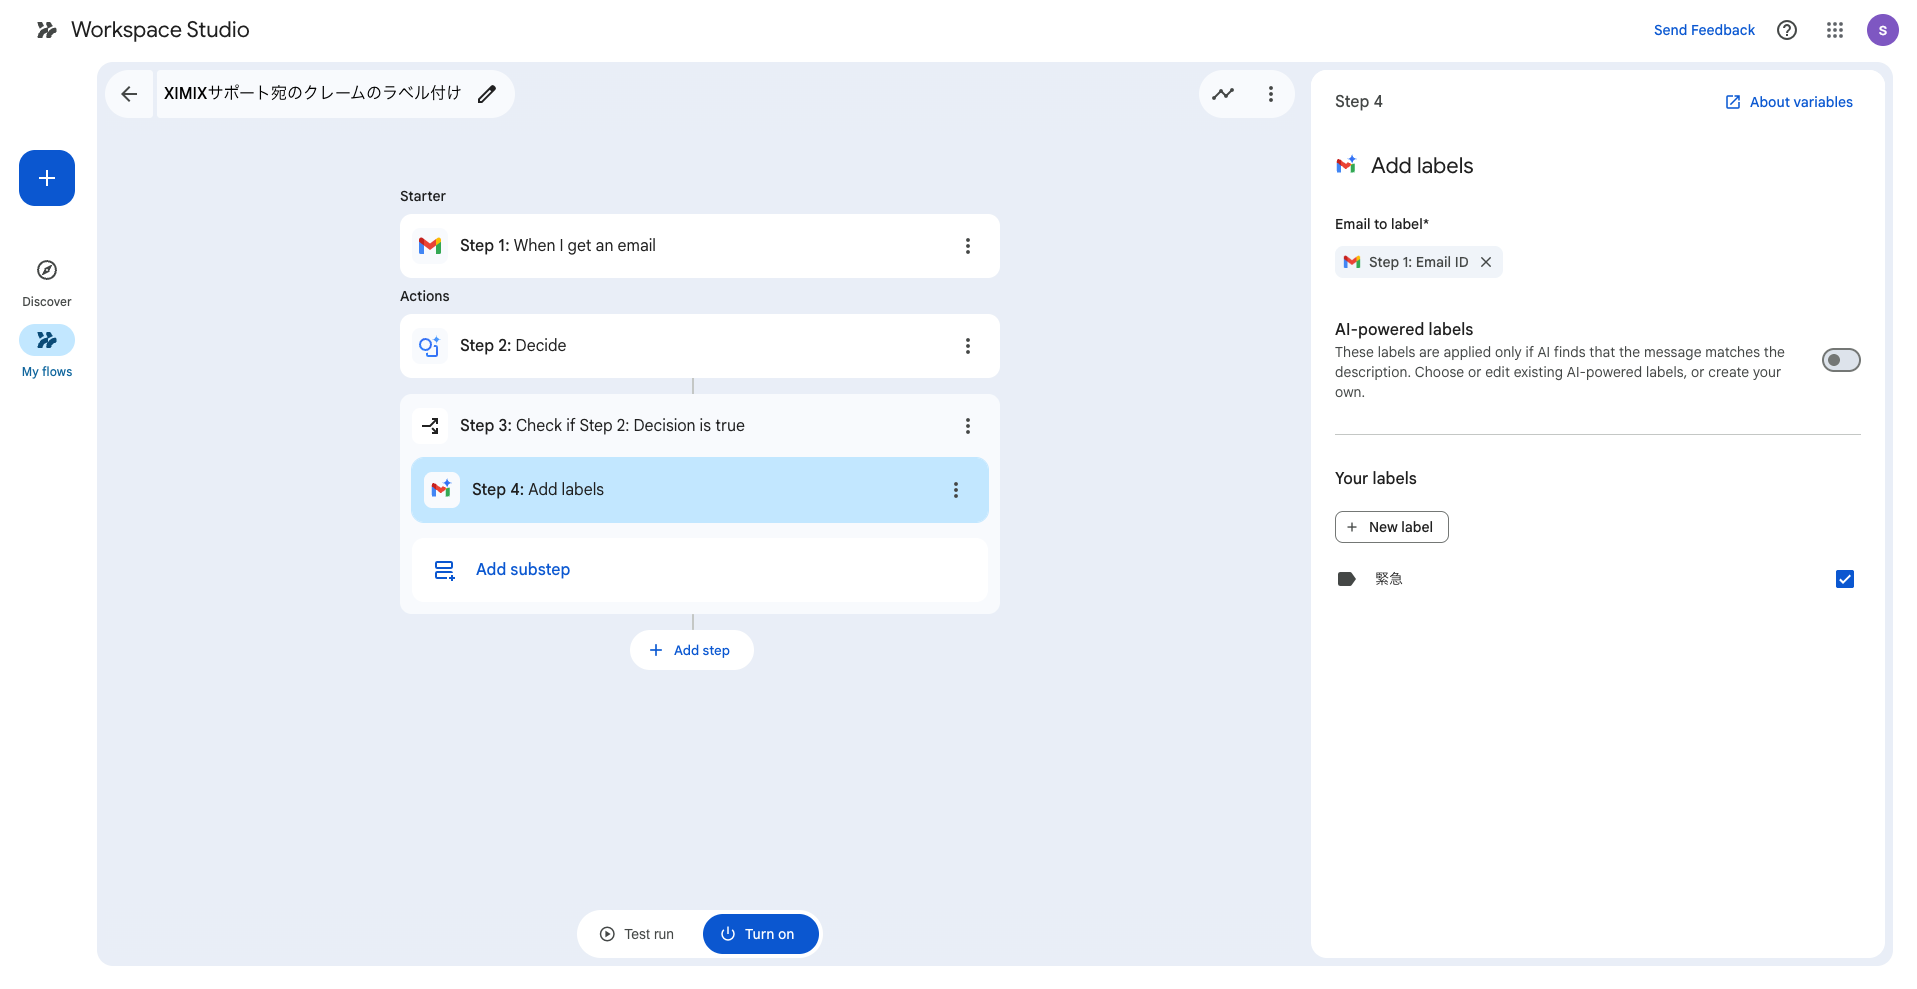Open the Discover compass icon
1917x989 pixels.
(47, 270)
